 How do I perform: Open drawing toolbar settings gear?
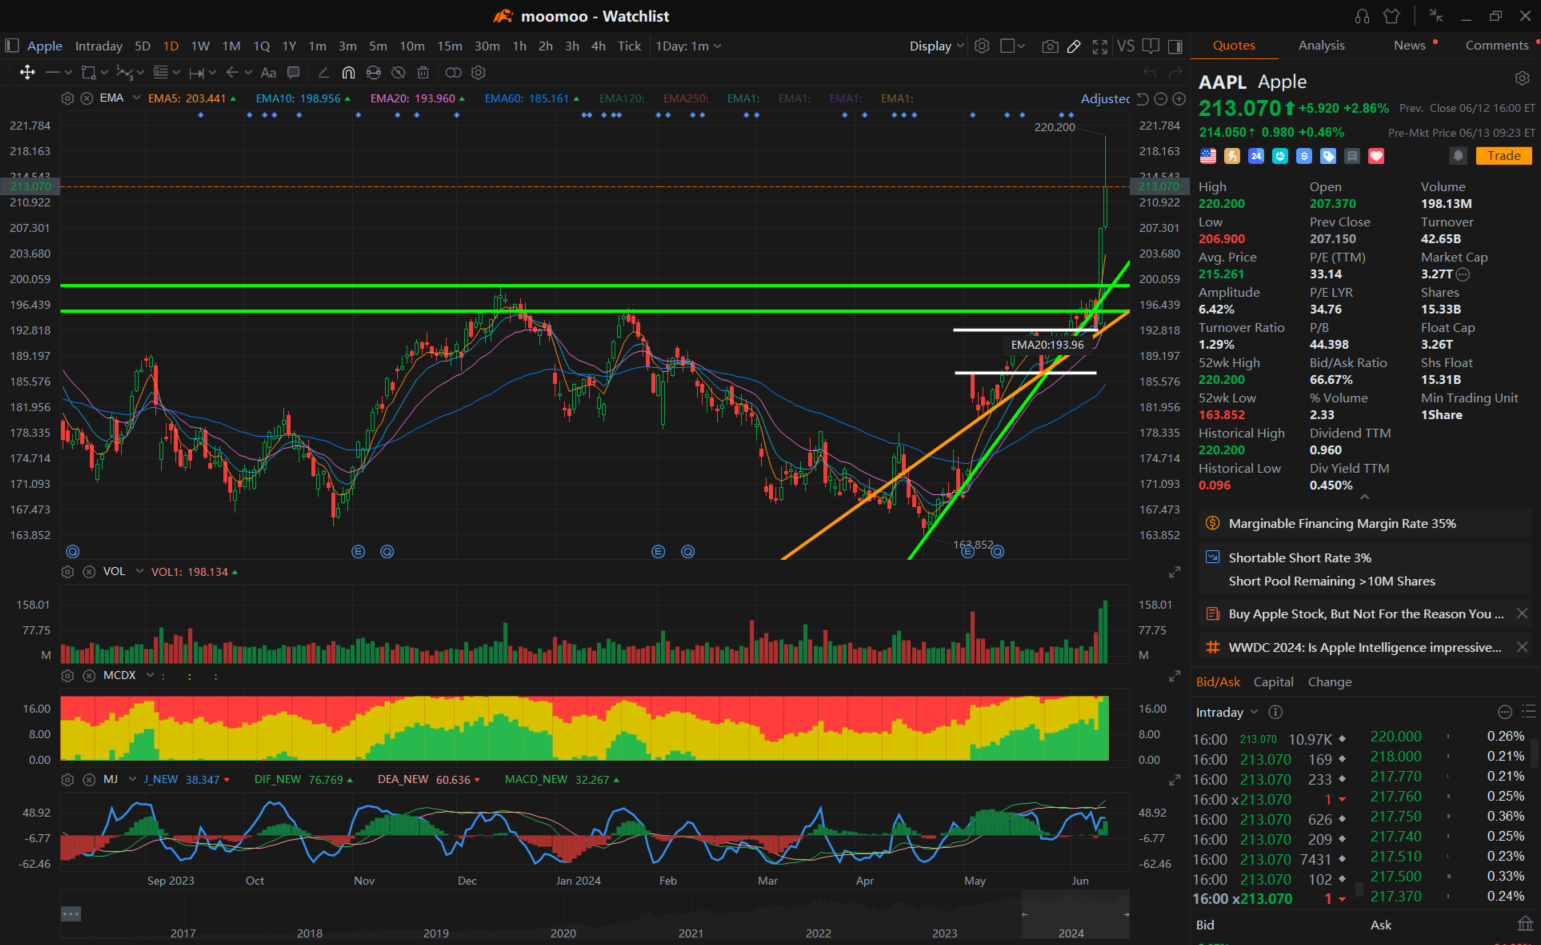478,72
